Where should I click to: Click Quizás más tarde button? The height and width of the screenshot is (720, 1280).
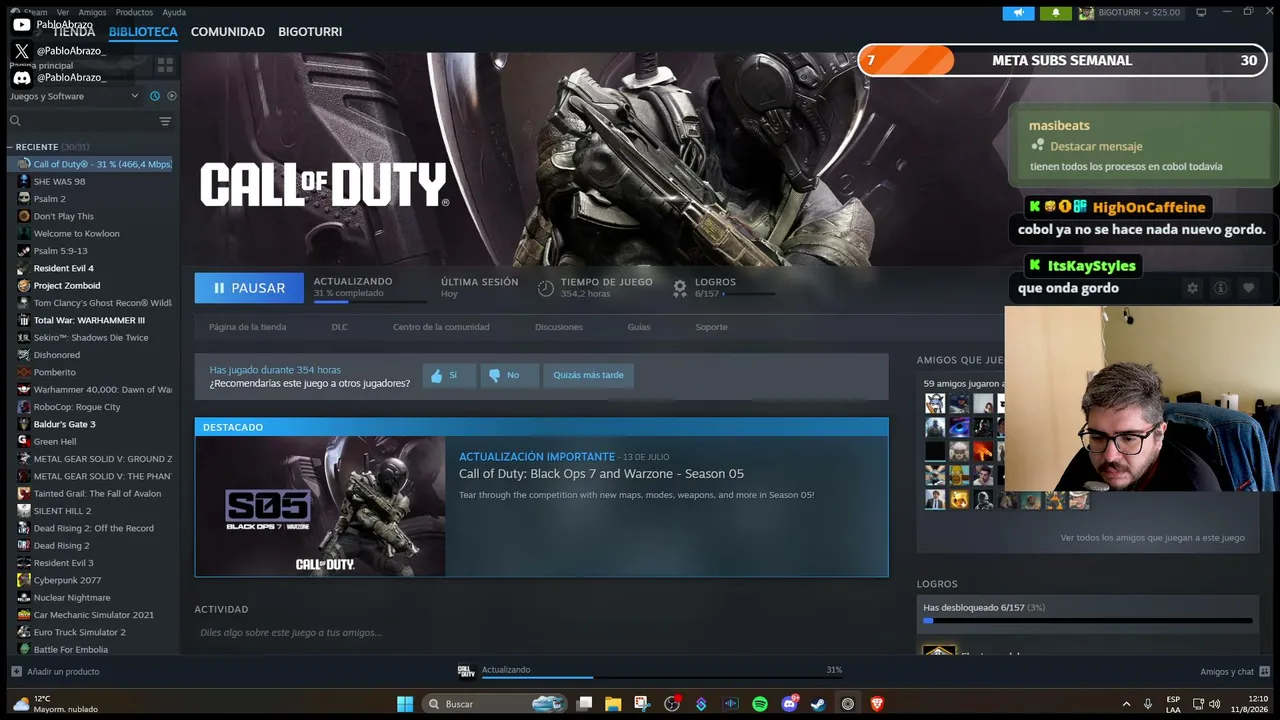point(588,376)
